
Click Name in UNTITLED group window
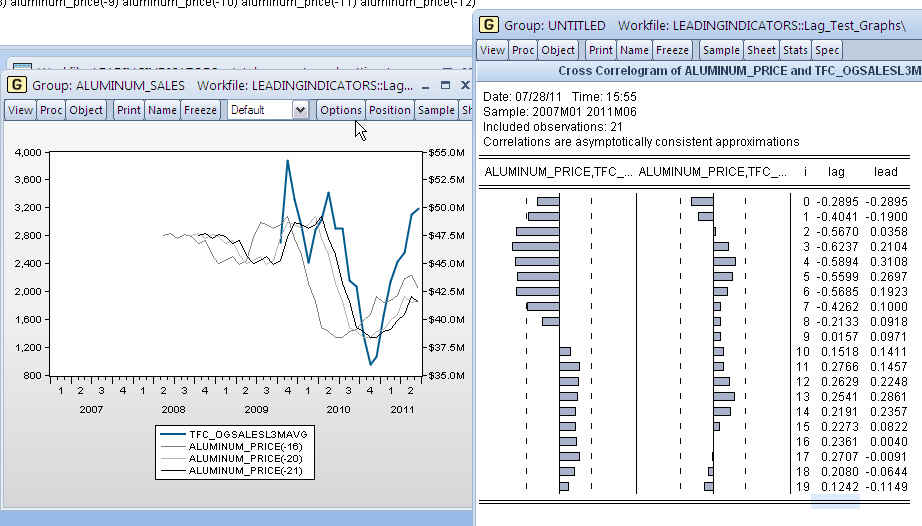point(634,50)
